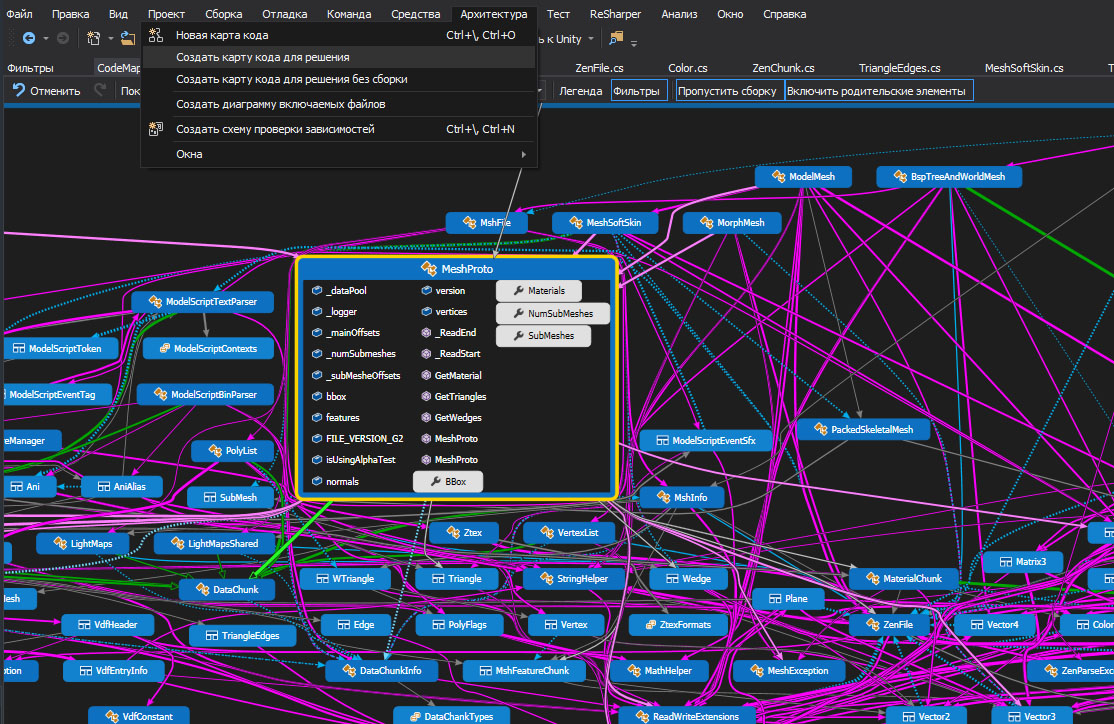Select the BspTreeAndWorldMesh node
The width and height of the screenshot is (1114, 724).
[x=948, y=177]
